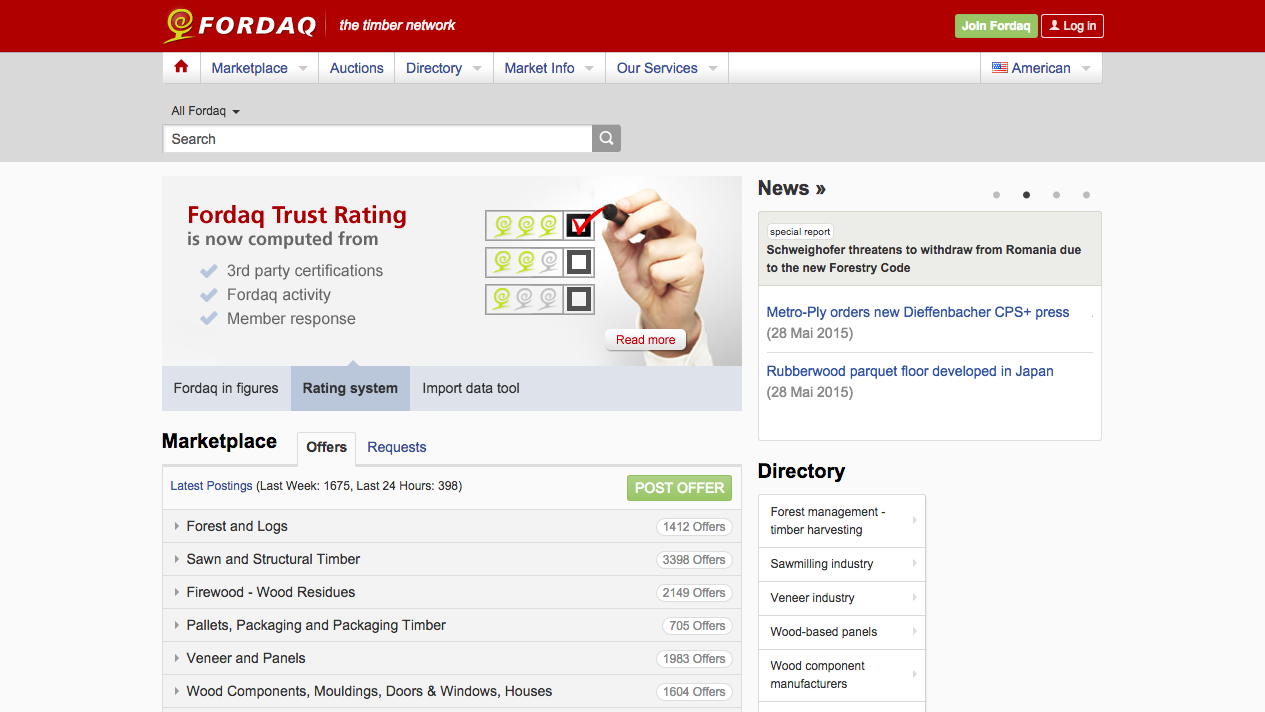Open the Our Services dropdown arrow
1265x712 pixels.
[x=713, y=69]
